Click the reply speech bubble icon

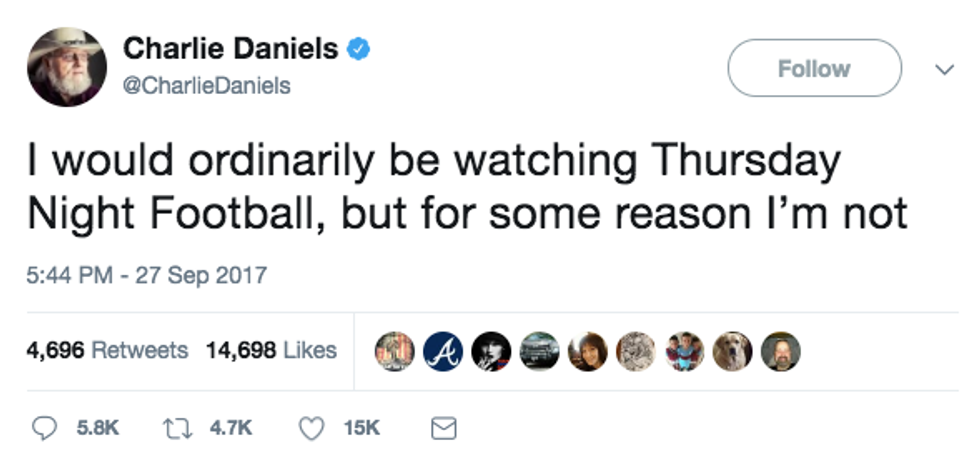point(44,428)
